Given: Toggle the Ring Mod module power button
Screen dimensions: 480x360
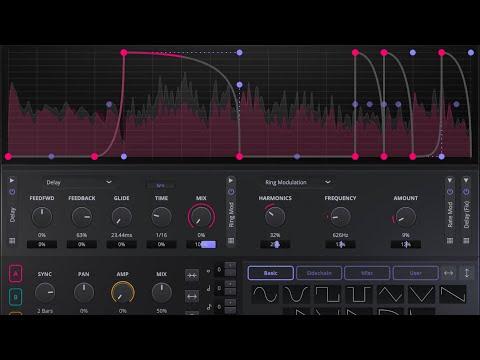Looking at the screenshot, I should pos(231,192).
